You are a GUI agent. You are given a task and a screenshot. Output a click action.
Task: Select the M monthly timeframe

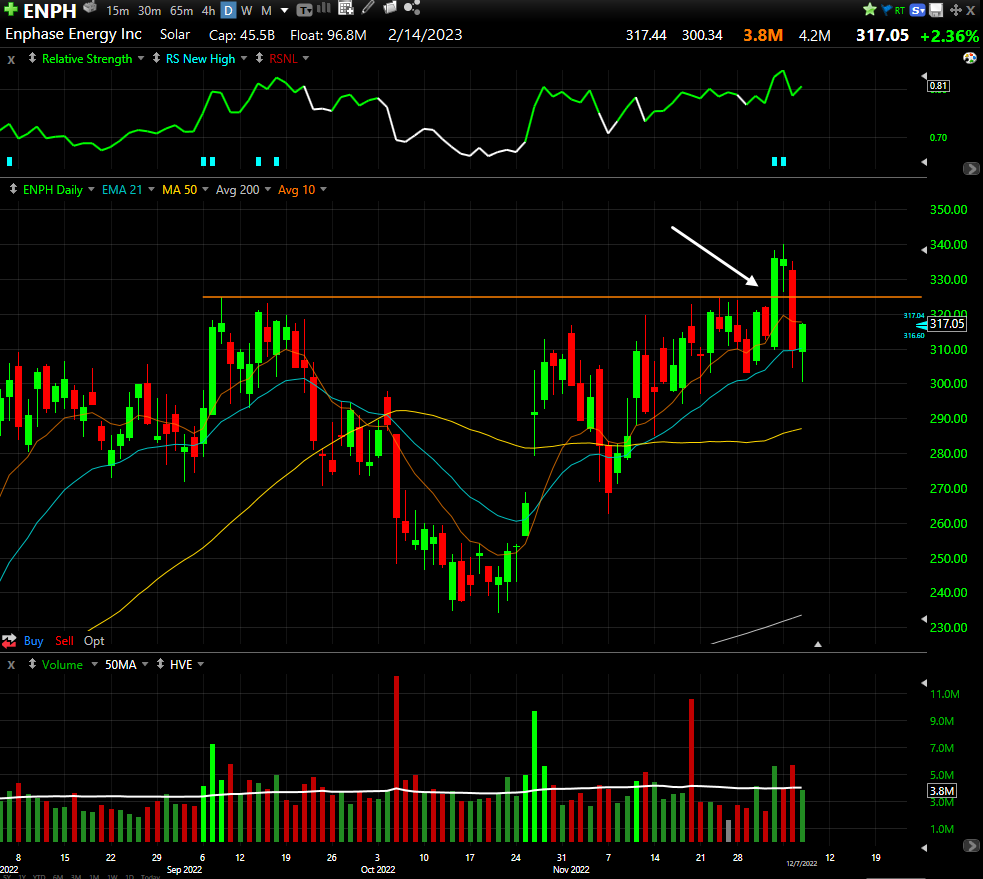pyautogui.click(x=266, y=11)
